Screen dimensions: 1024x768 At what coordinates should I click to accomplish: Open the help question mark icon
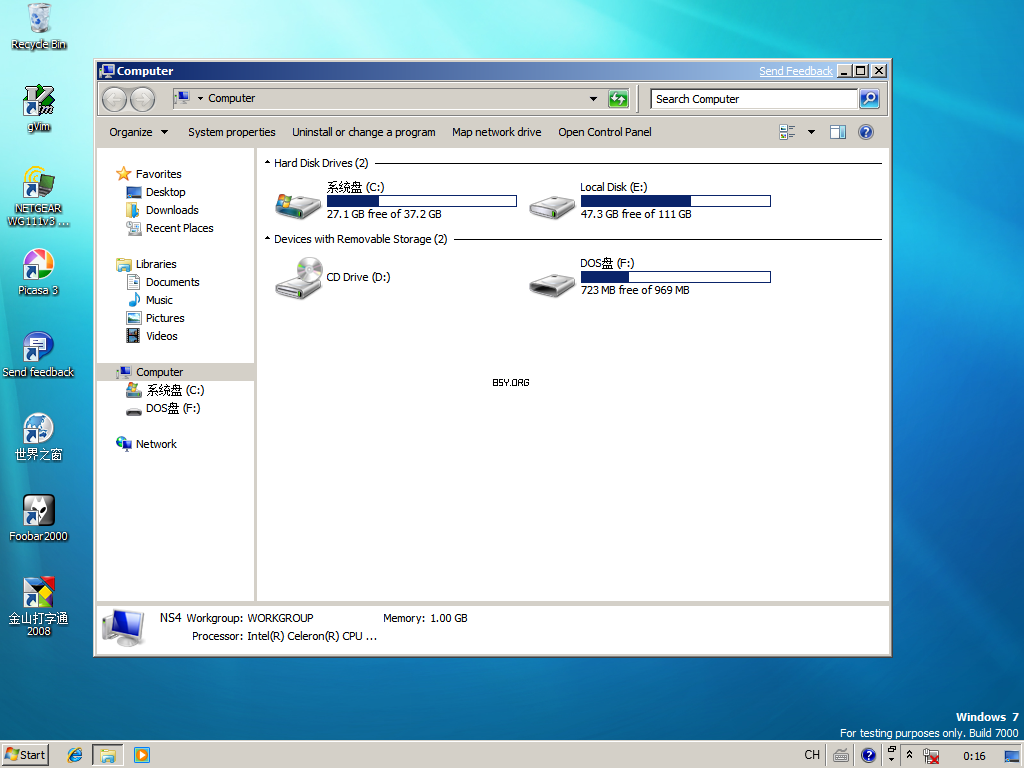866,132
